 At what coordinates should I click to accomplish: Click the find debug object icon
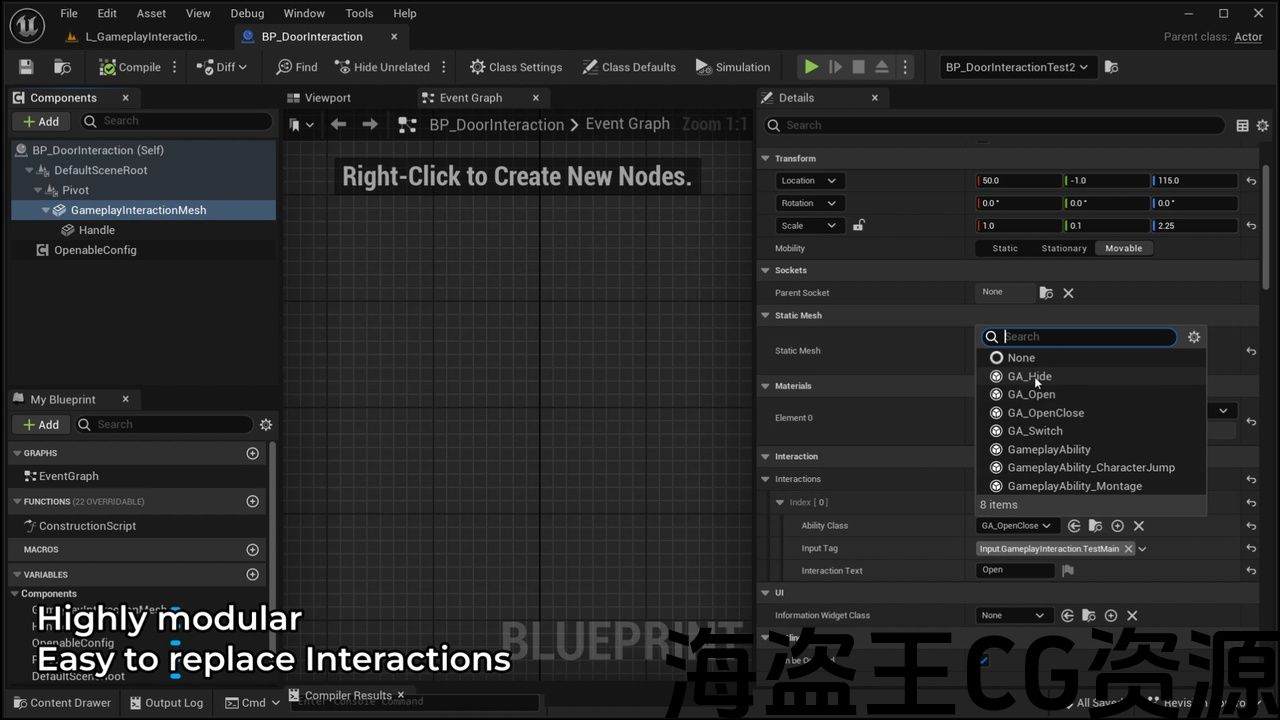1111,67
